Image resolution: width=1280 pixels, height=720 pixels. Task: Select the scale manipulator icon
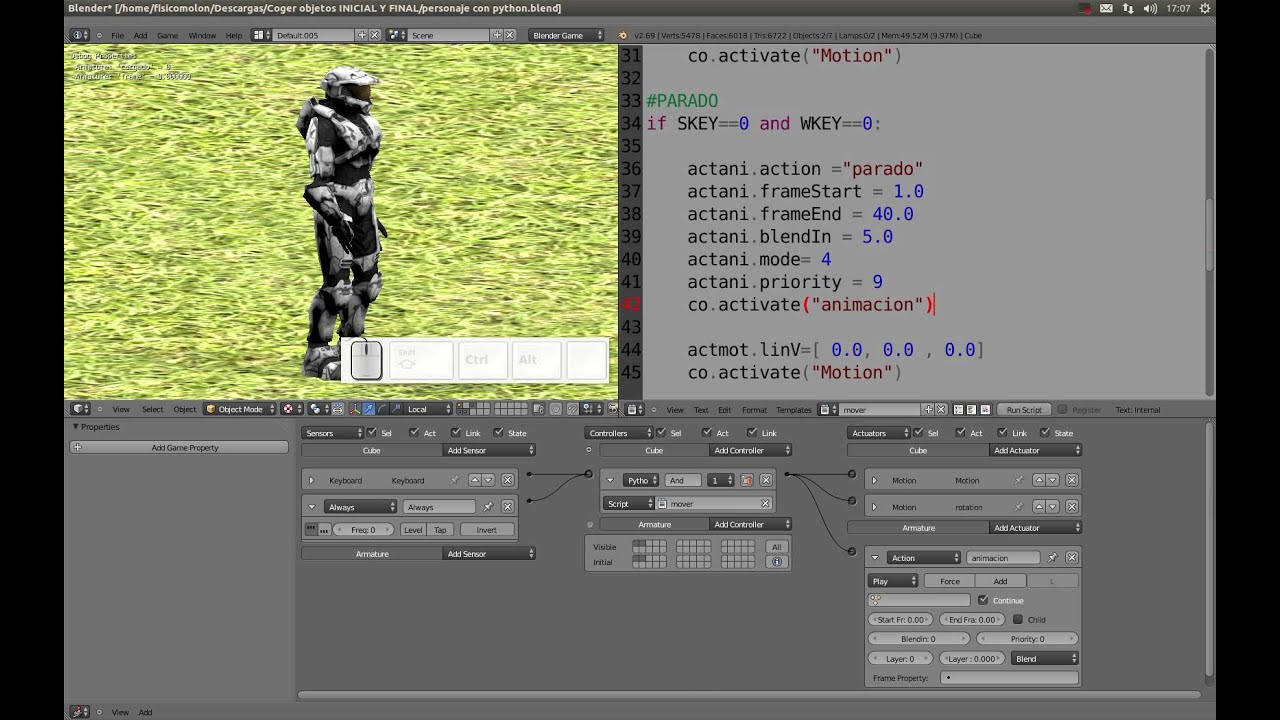[396, 409]
